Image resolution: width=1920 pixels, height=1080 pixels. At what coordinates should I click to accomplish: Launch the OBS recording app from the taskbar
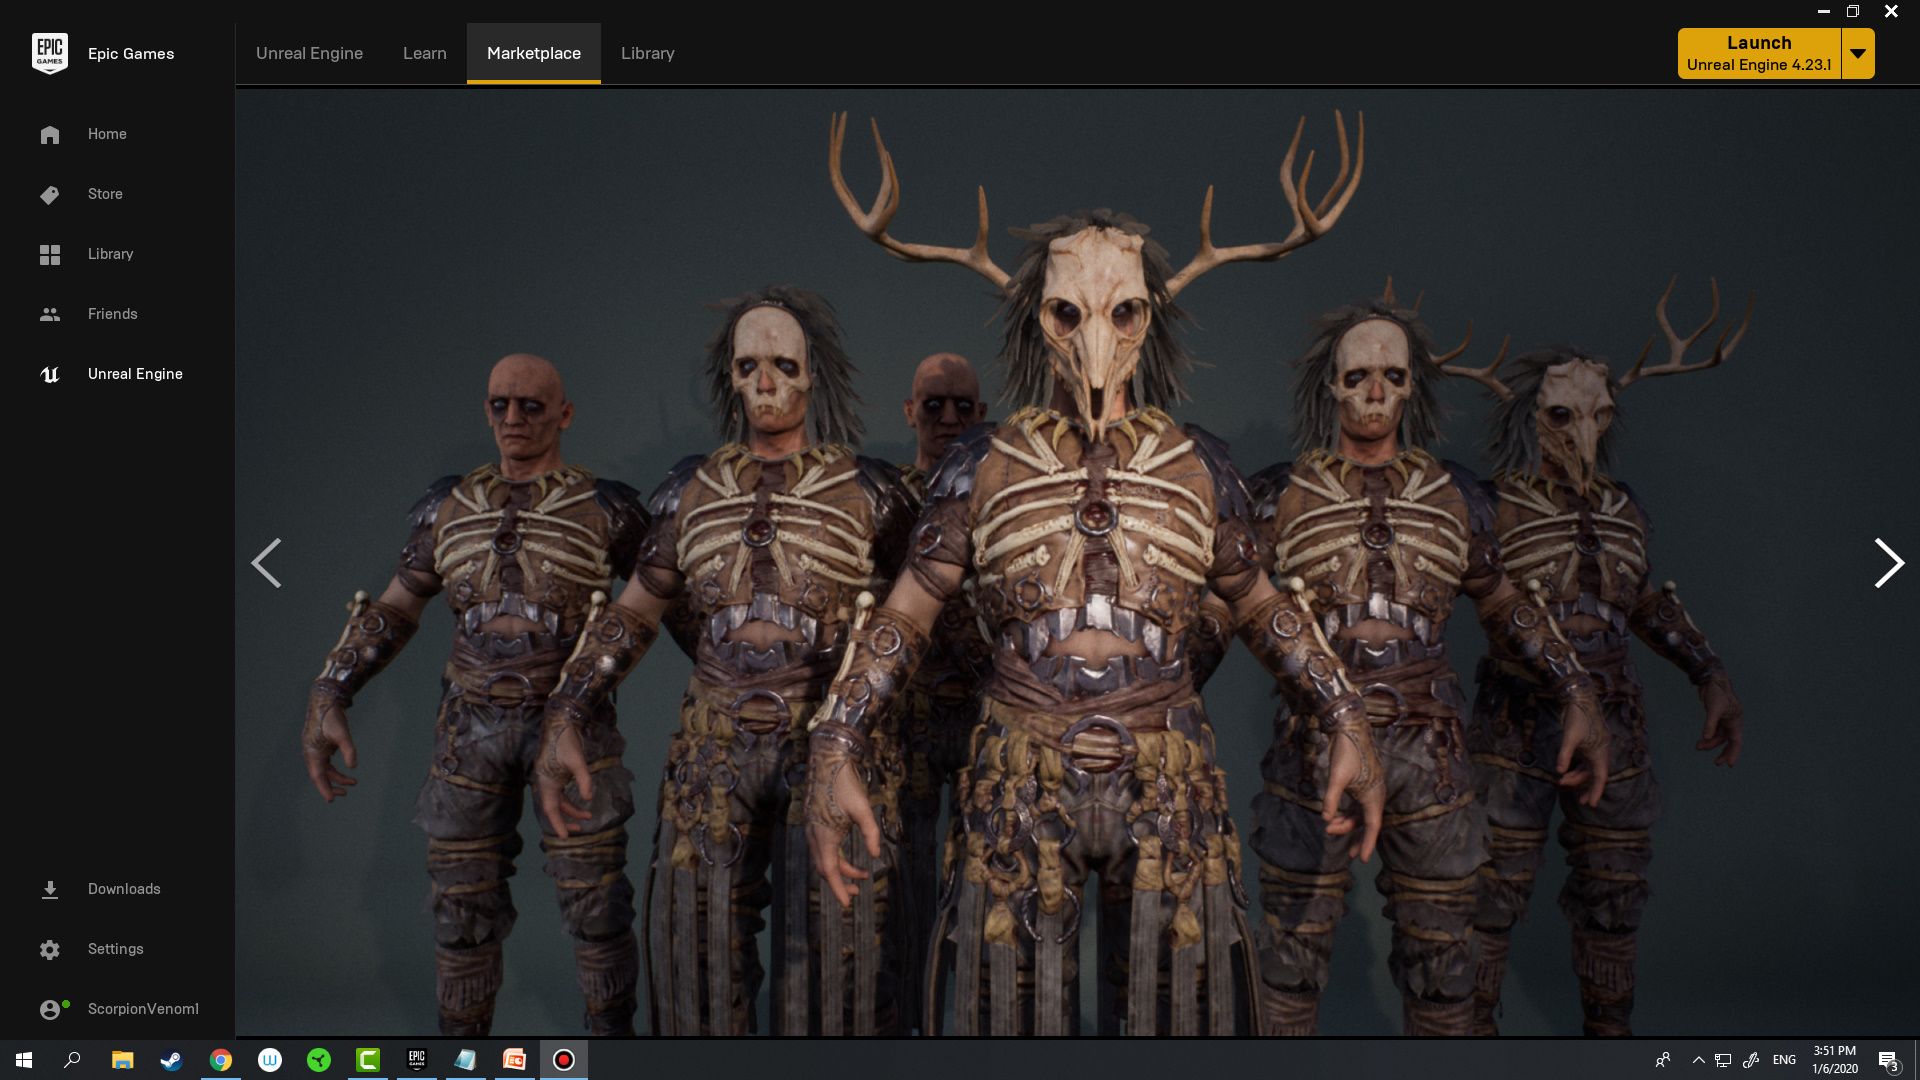(563, 1059)
